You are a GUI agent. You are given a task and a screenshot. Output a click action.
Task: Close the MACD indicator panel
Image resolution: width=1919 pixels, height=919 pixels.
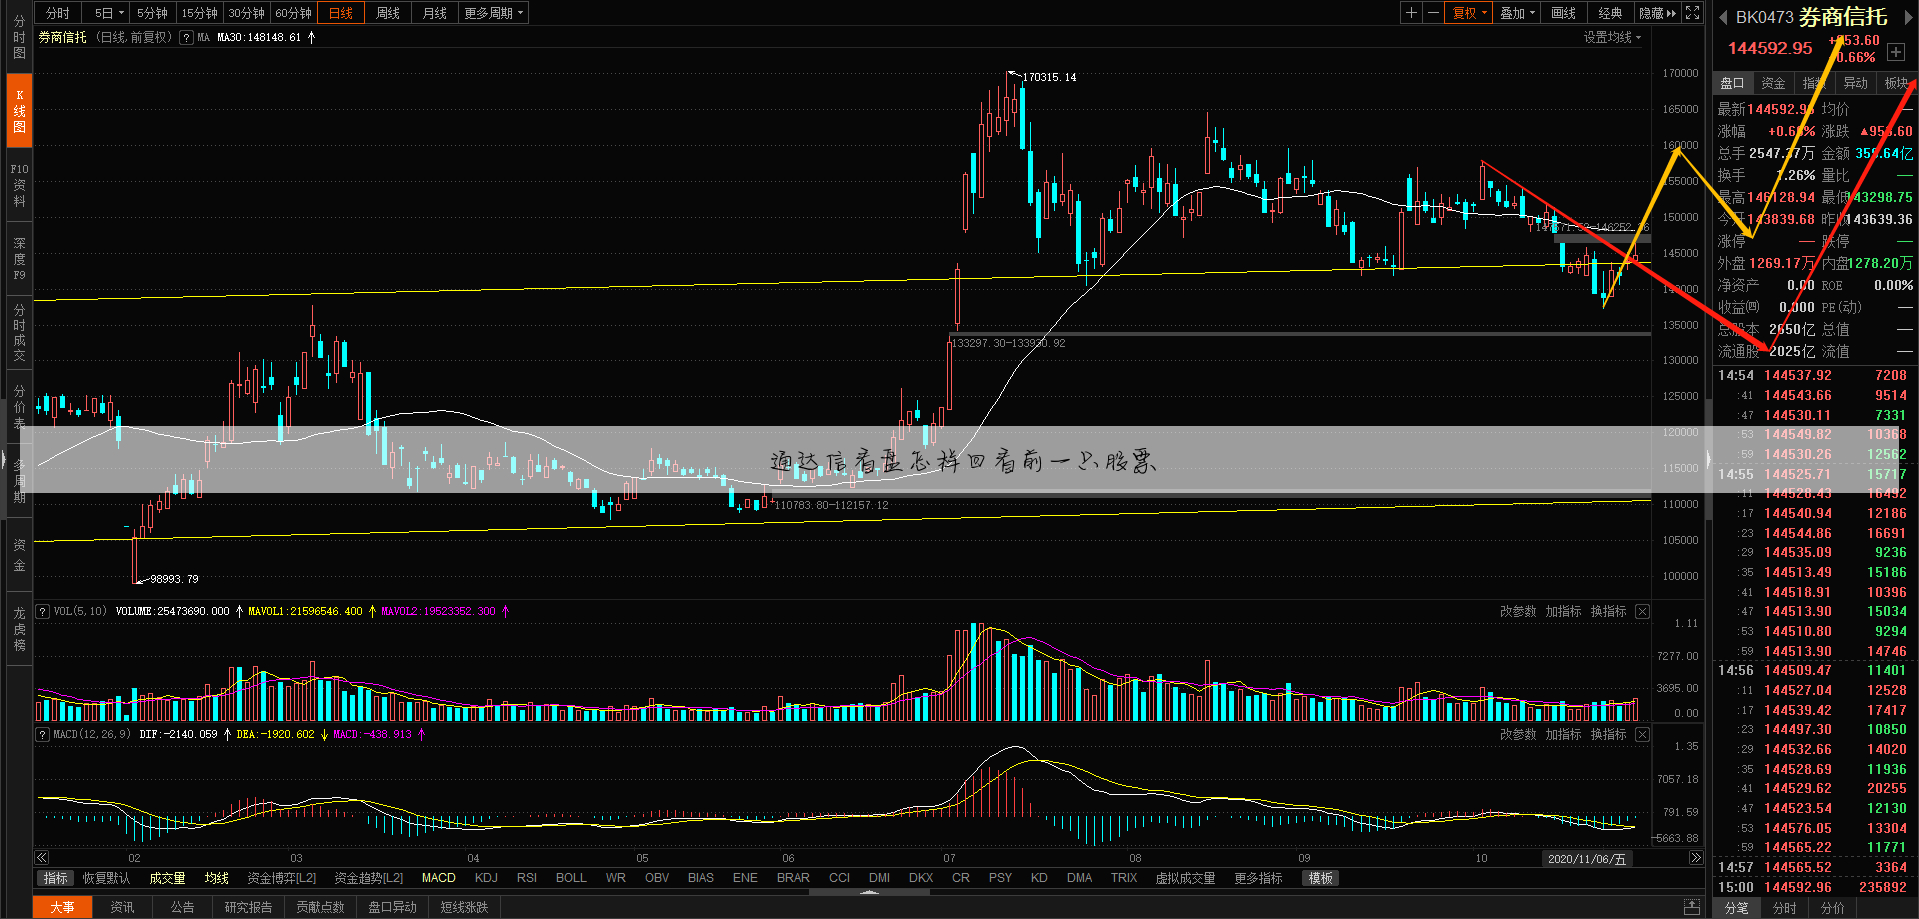1642,734
